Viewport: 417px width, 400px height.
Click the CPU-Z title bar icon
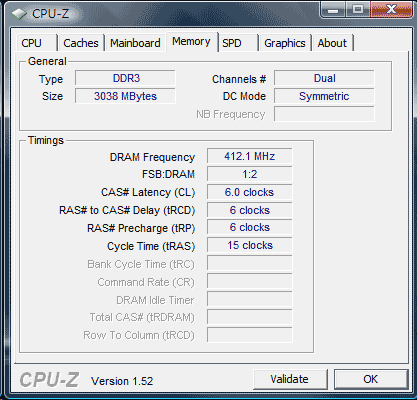coord(19,14)
